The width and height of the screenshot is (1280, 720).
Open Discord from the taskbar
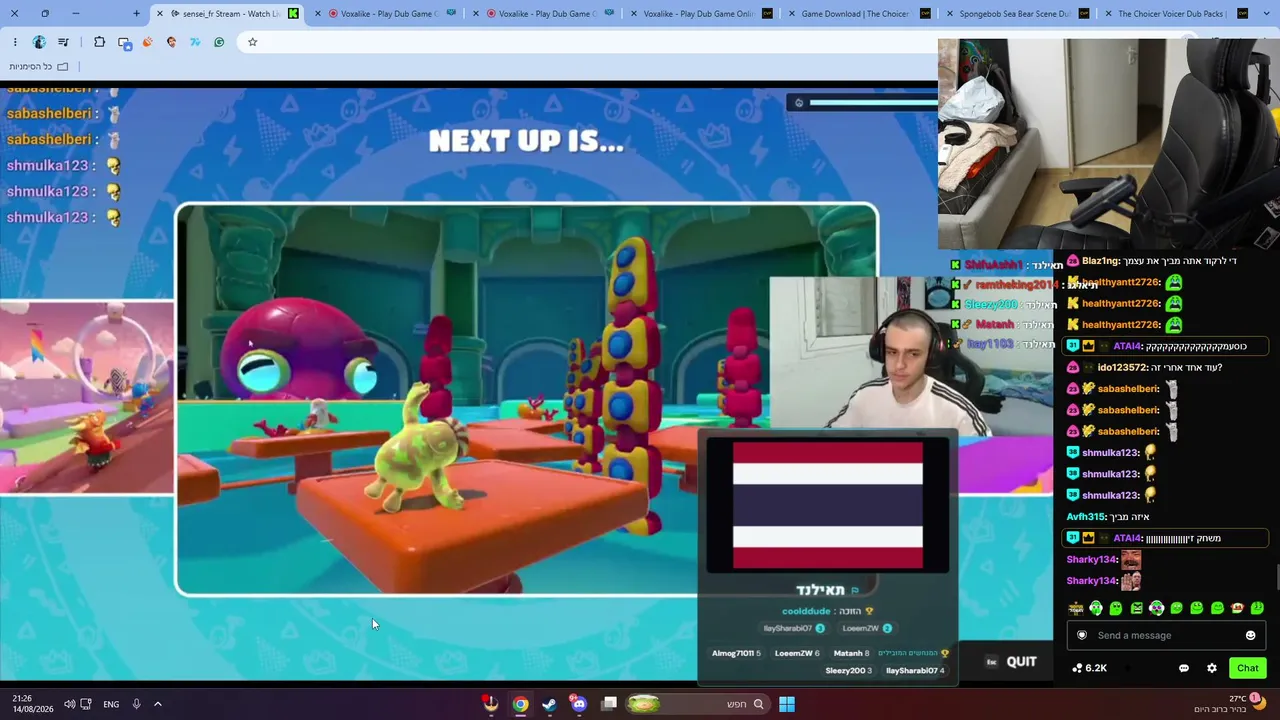click(x=578, y=704)
